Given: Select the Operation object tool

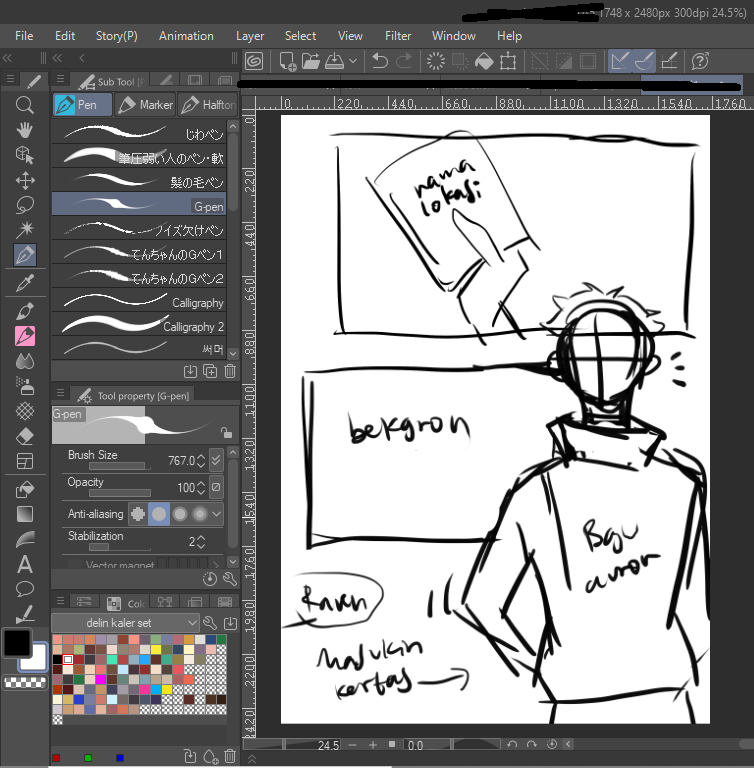Looking at the screenshot, I should [x=24, y=155].
